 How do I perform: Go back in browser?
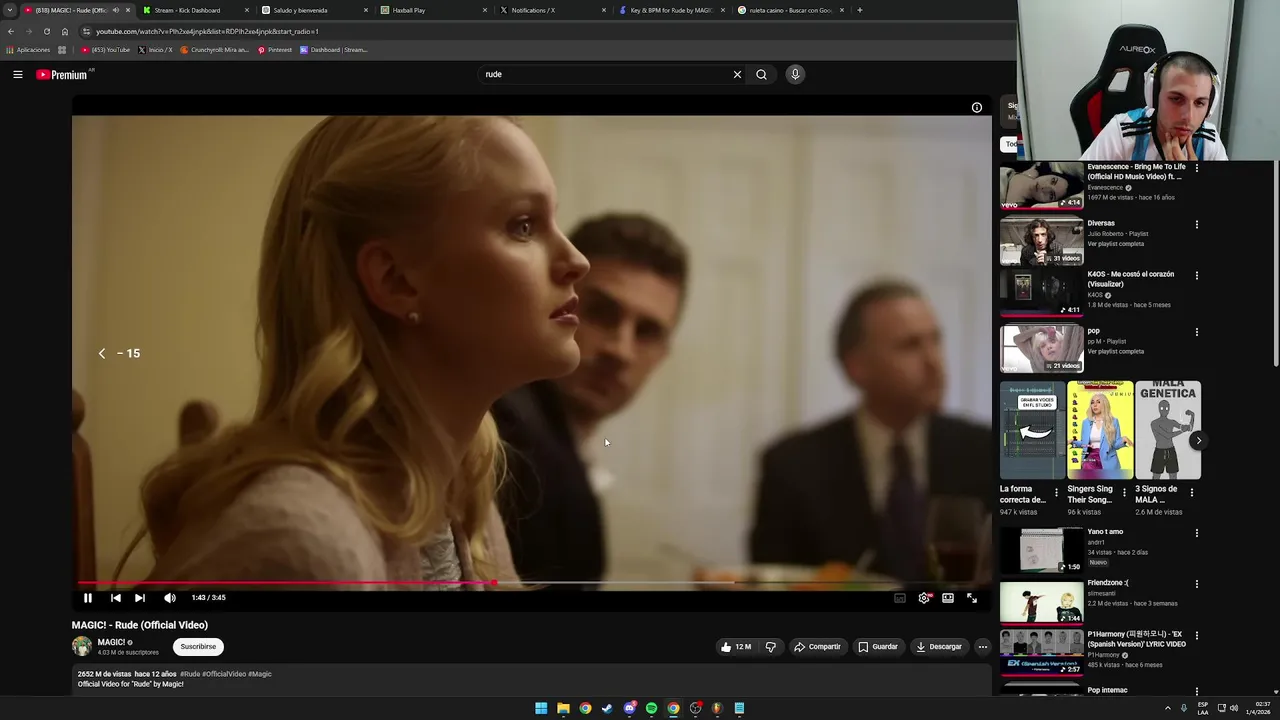click(x=11, y=31)
